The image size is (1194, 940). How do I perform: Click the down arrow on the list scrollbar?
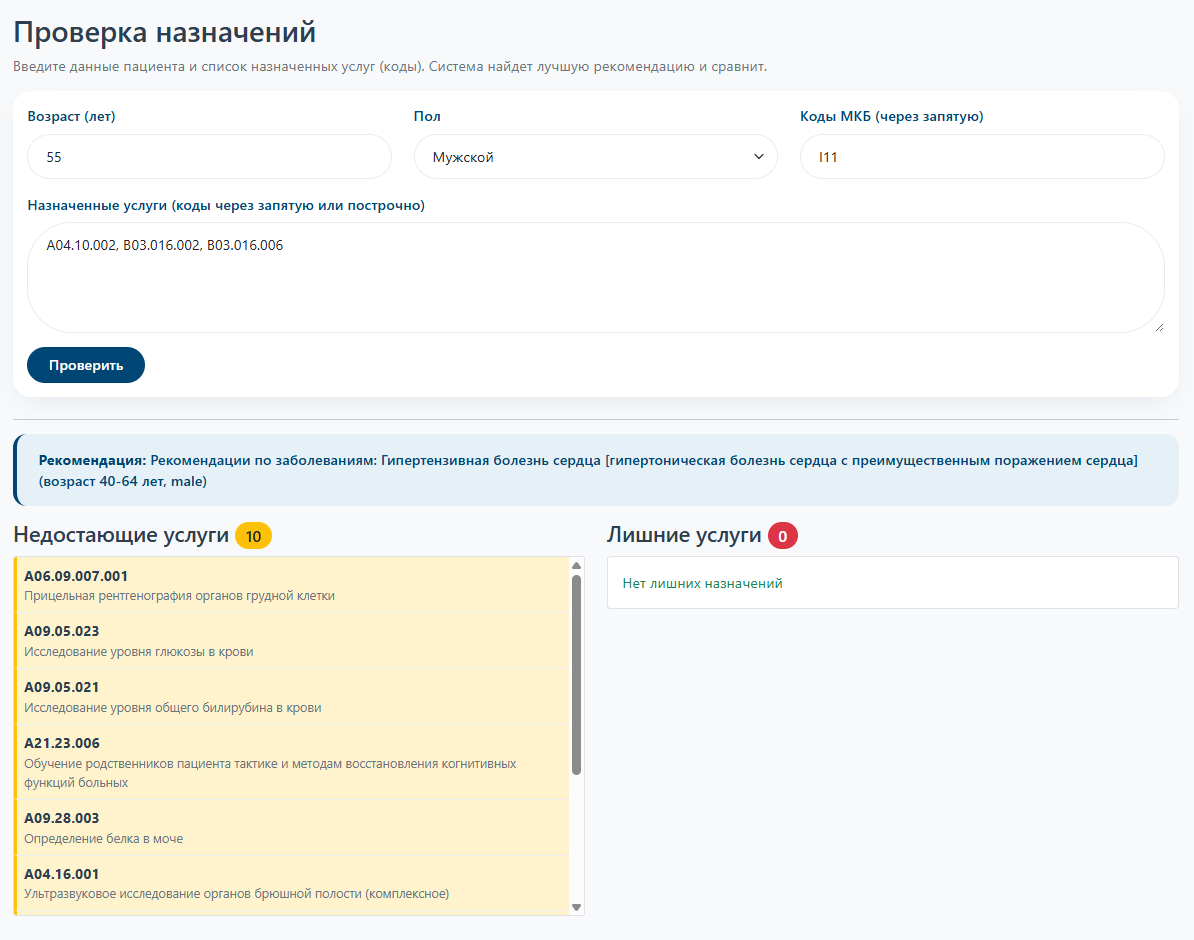[575, 906]
